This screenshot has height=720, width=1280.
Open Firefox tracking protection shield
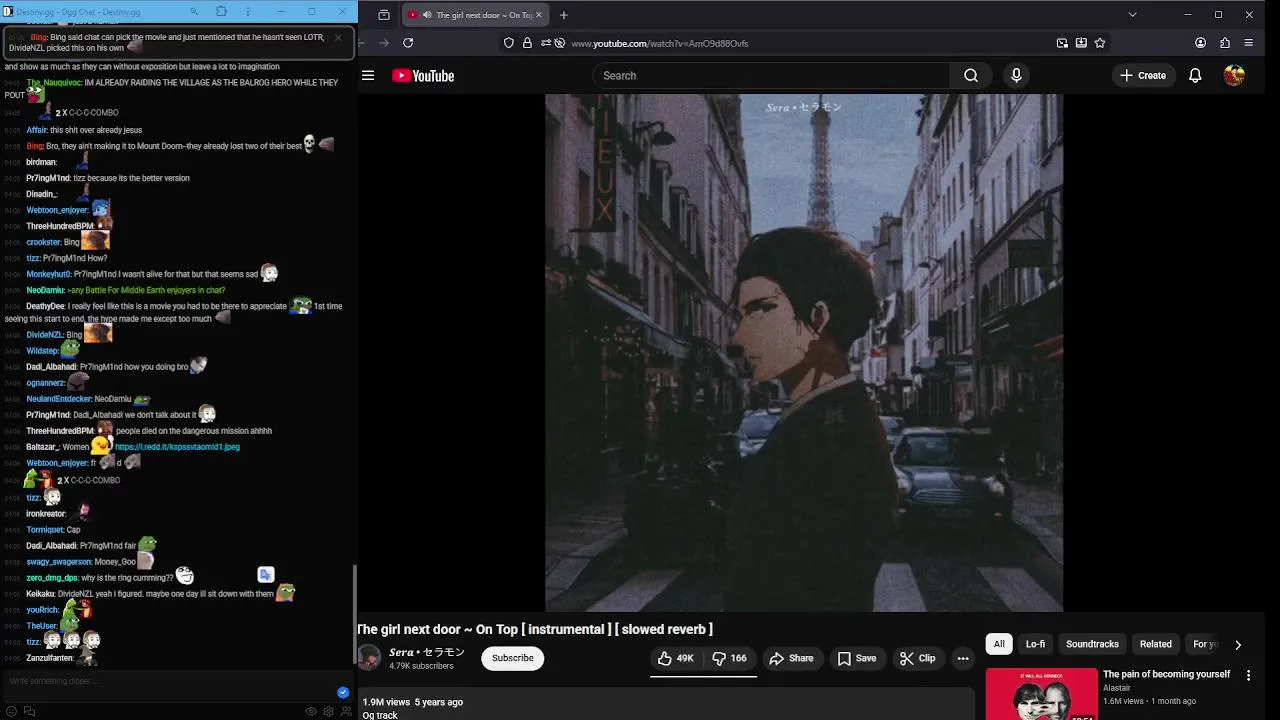509,43
